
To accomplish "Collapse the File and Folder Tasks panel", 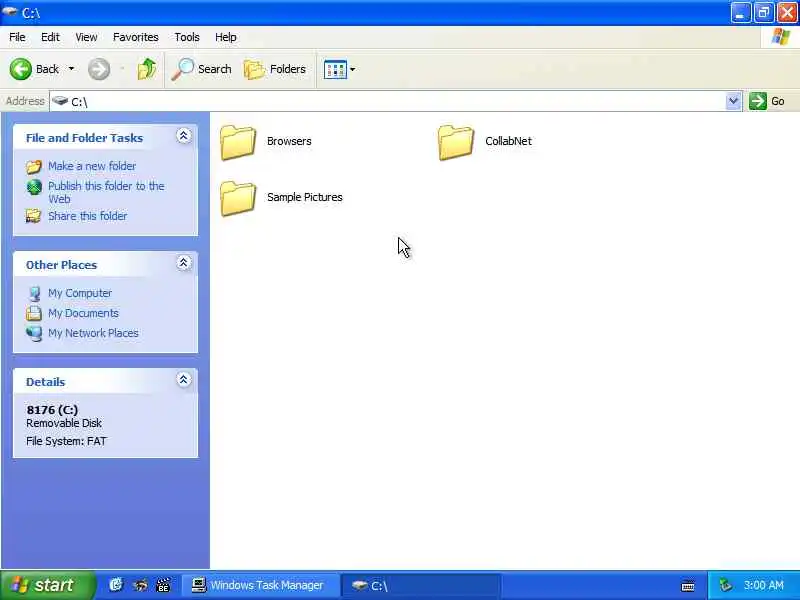I will (x=184, y=136).
